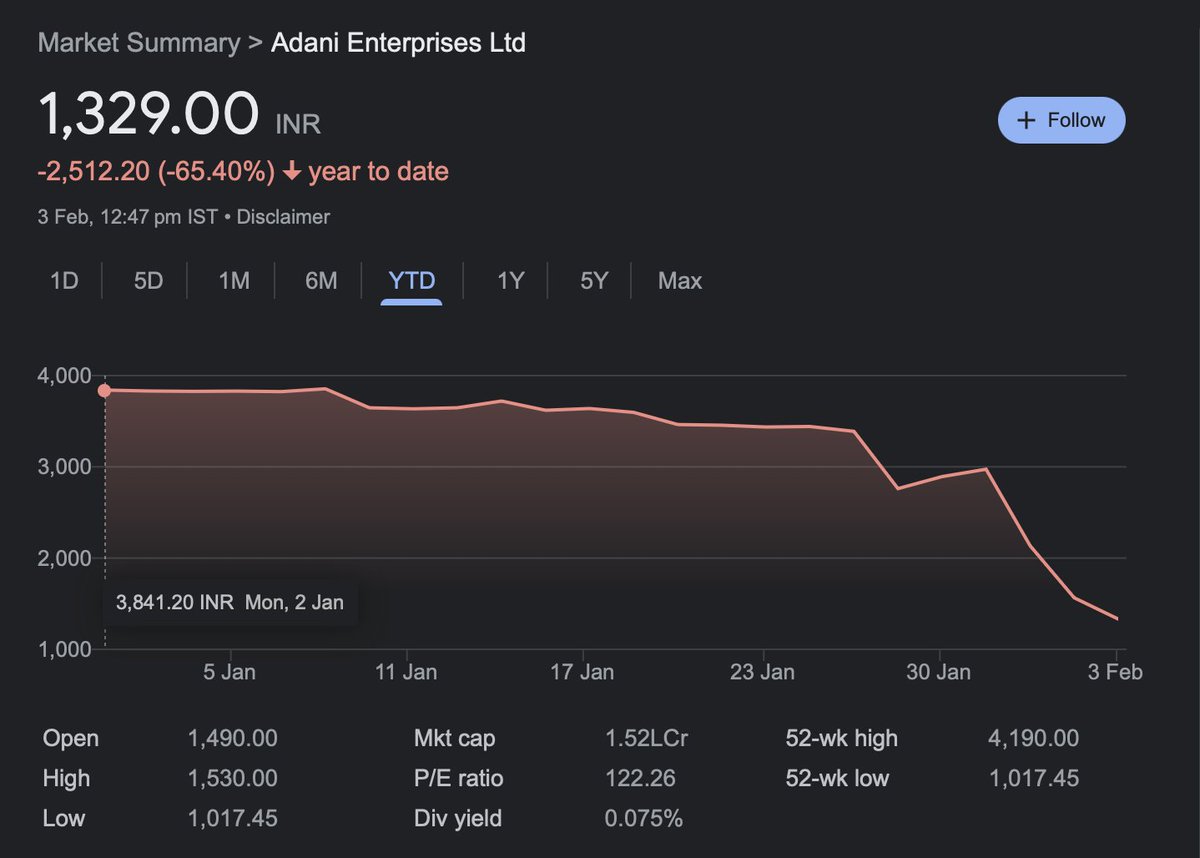Click the 5 Jan x-axis label

230,672
